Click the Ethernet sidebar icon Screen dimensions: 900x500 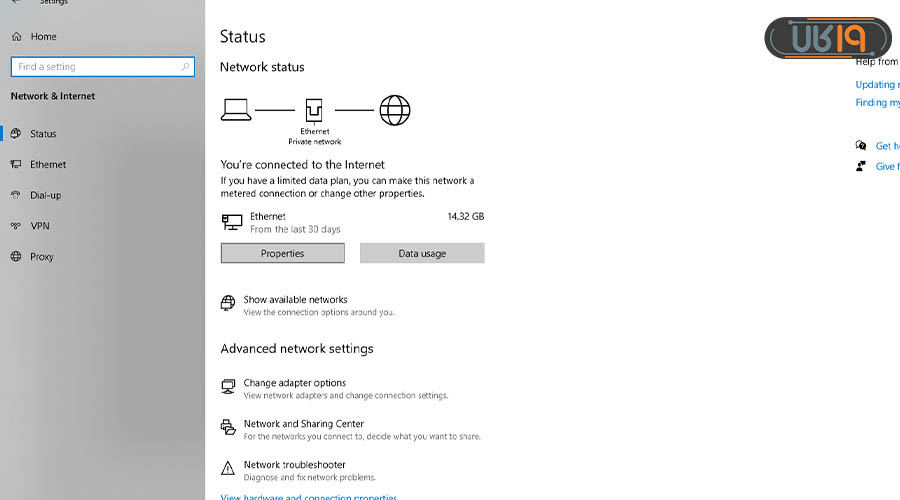pos(16,164)
